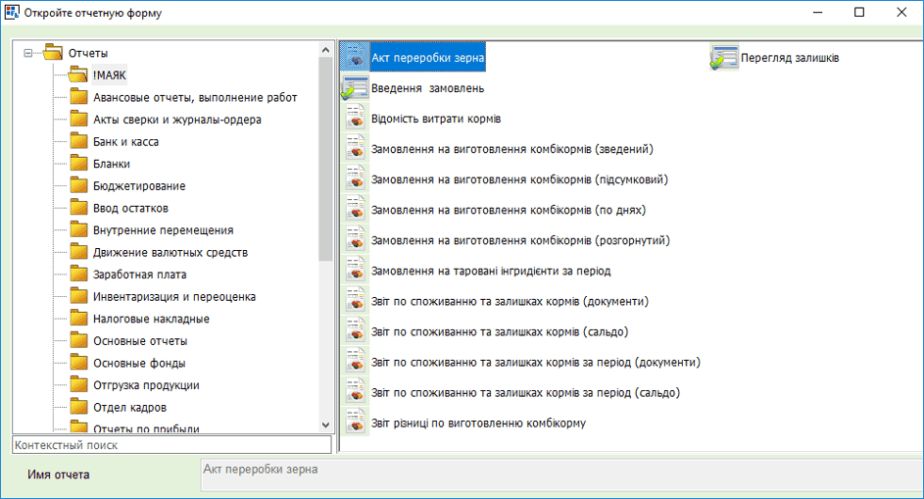Click the folder icon next to Банк и касса
This screenshot has height=499, width=924.
pos(79,142)
